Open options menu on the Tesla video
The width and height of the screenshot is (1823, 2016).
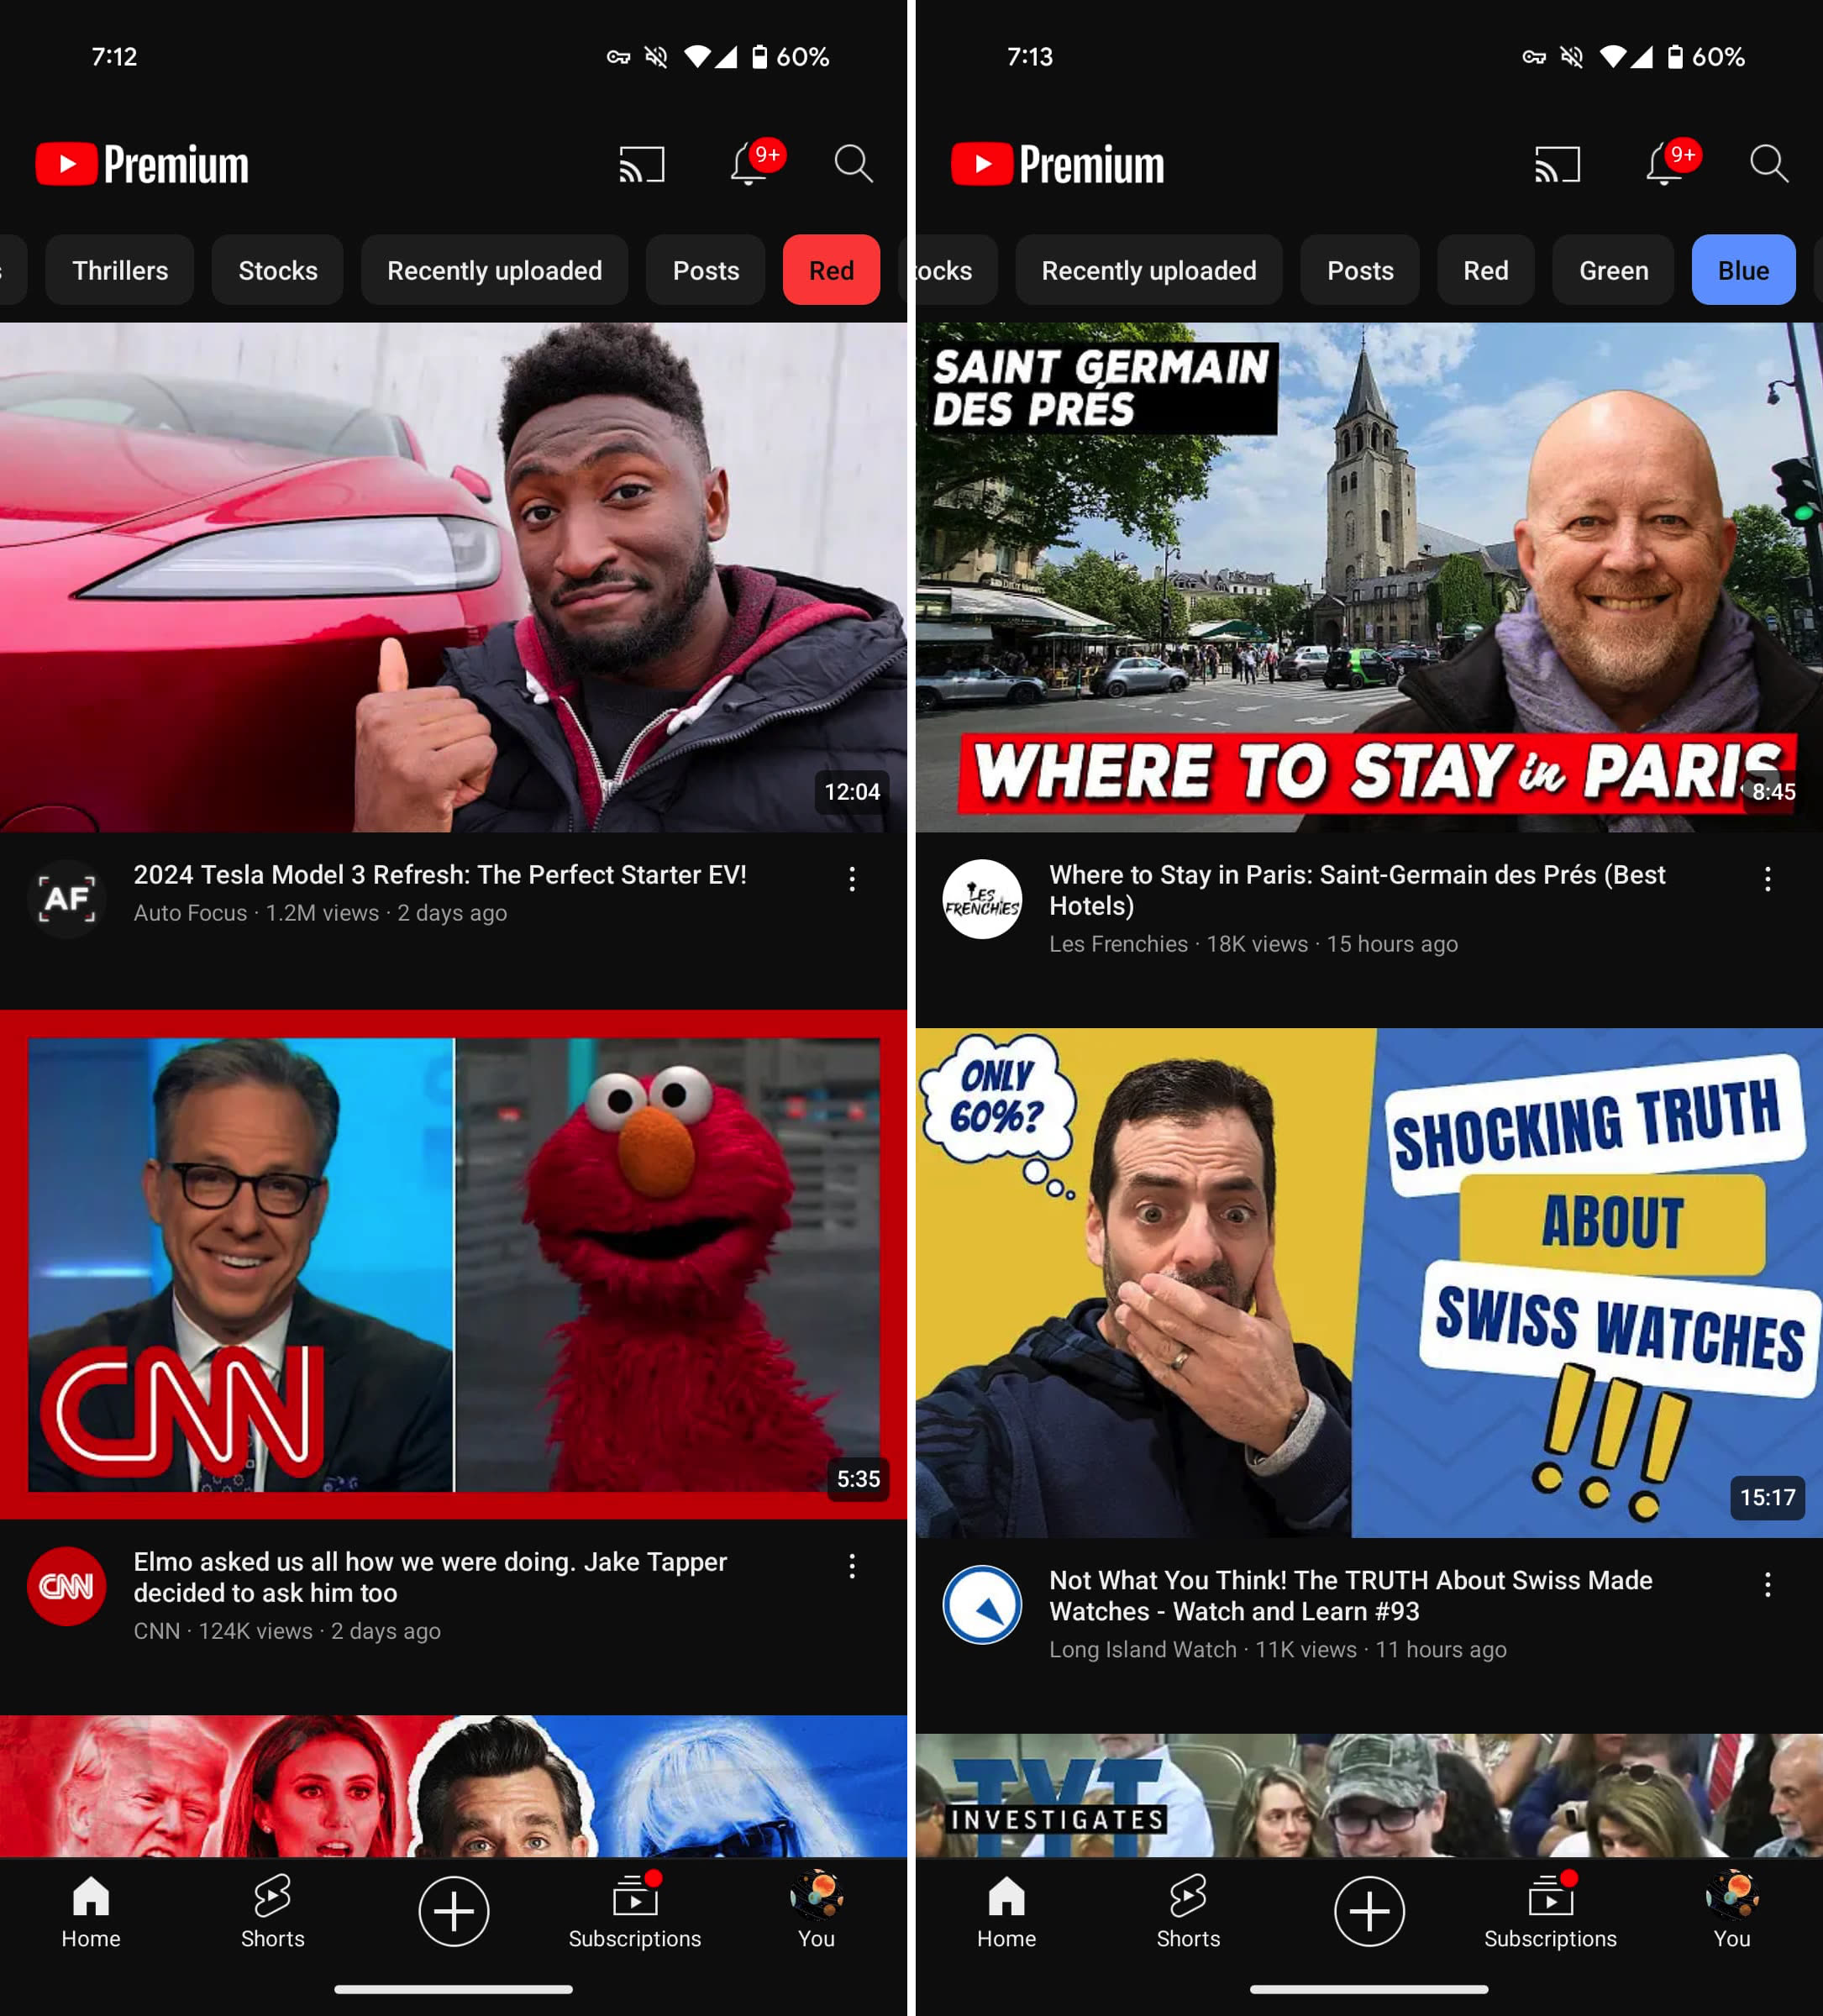[x=851, y=878]
